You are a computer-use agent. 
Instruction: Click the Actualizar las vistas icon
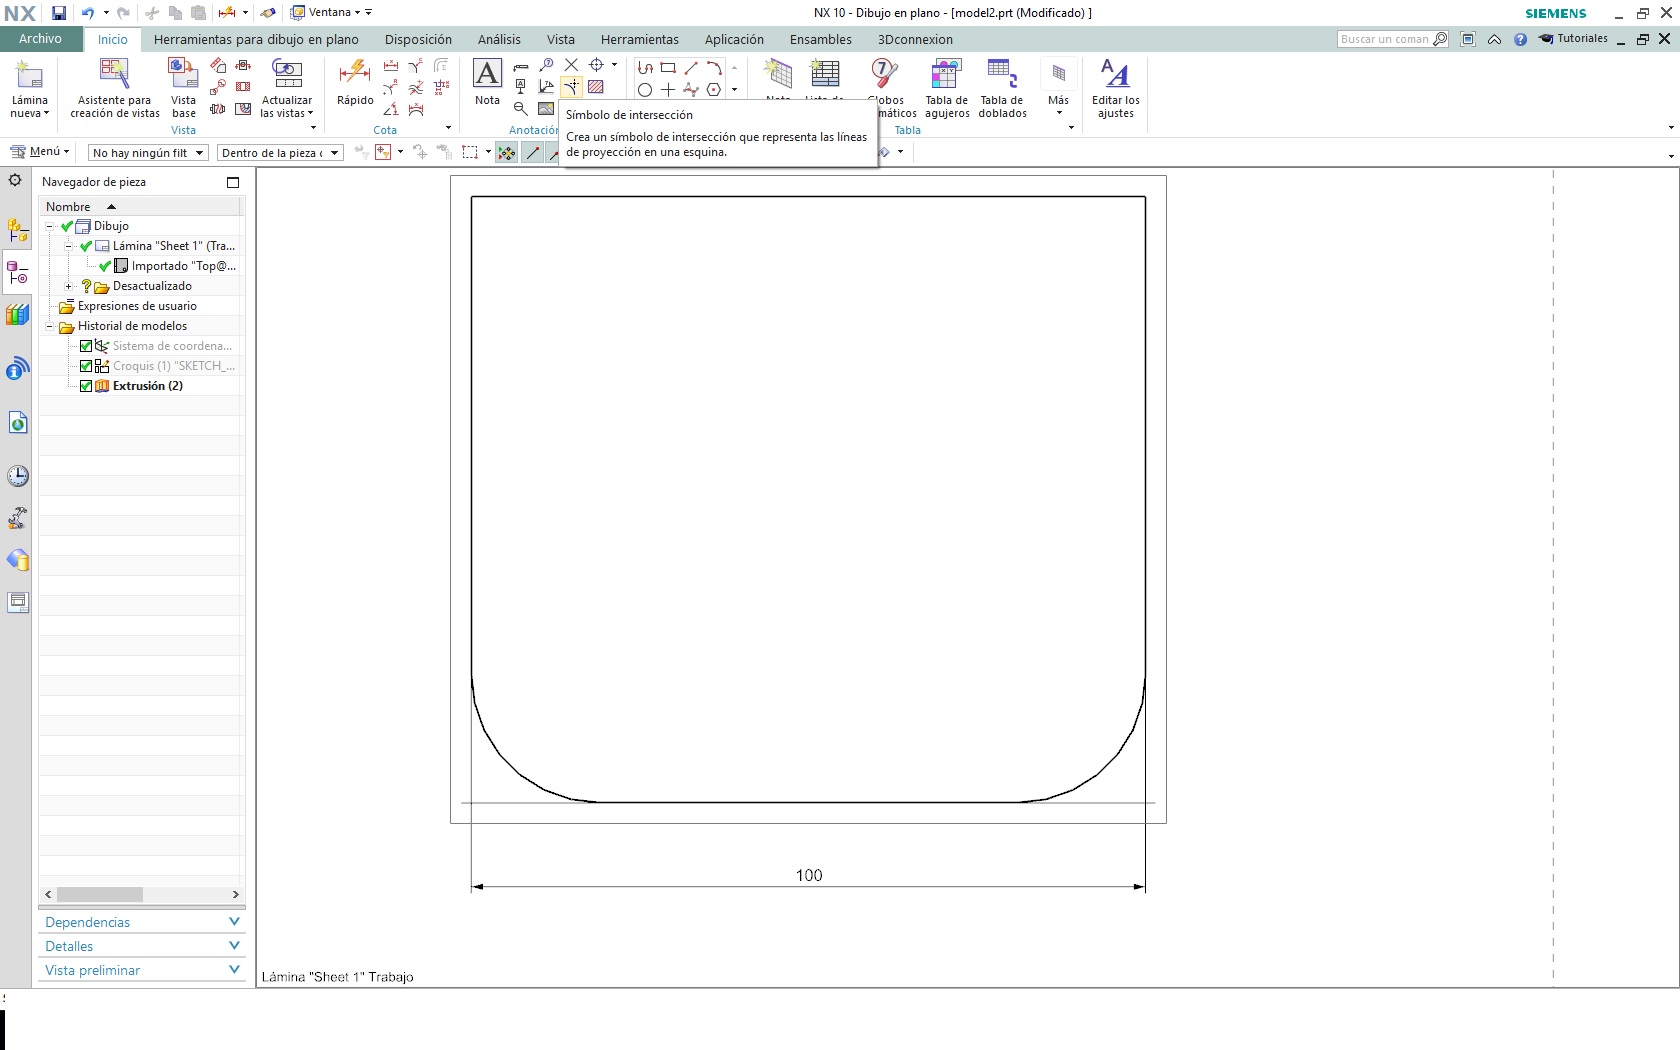(x=287, y=75)
